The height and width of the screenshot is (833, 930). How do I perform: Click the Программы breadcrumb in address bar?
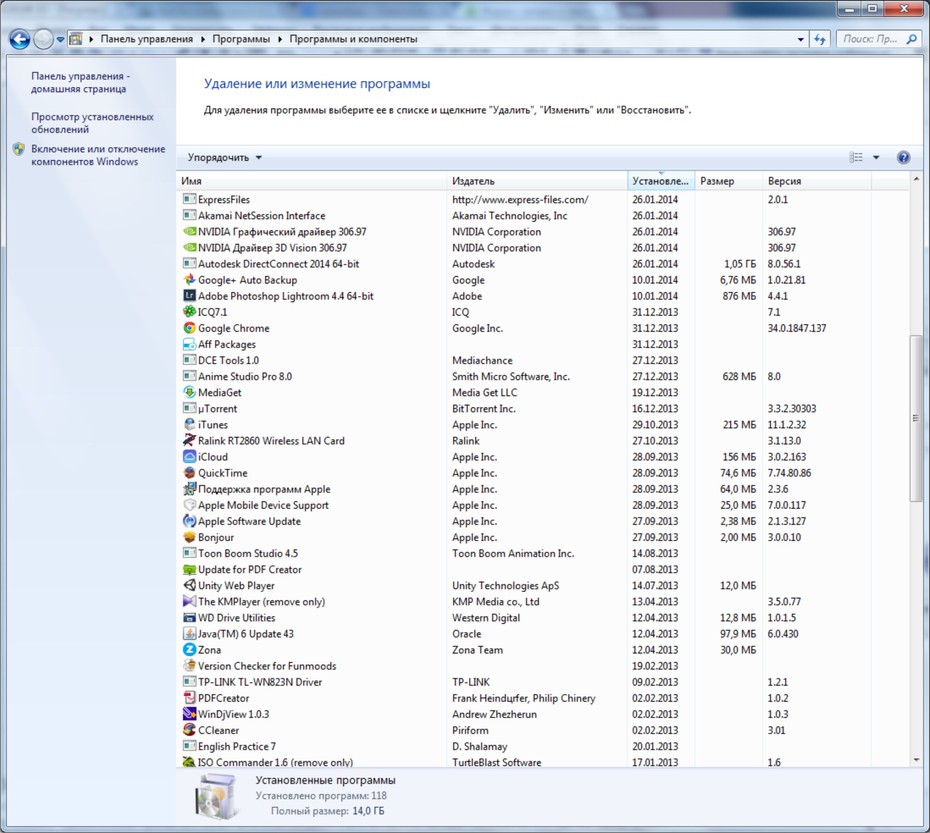(241, 39)
